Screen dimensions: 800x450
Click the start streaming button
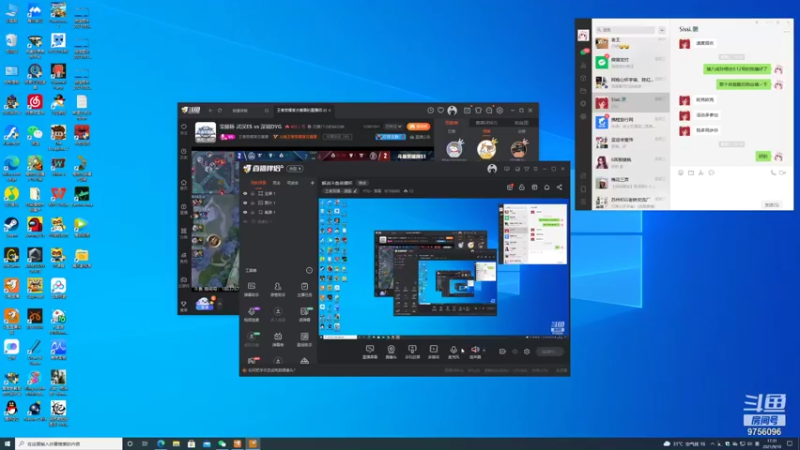549,352
